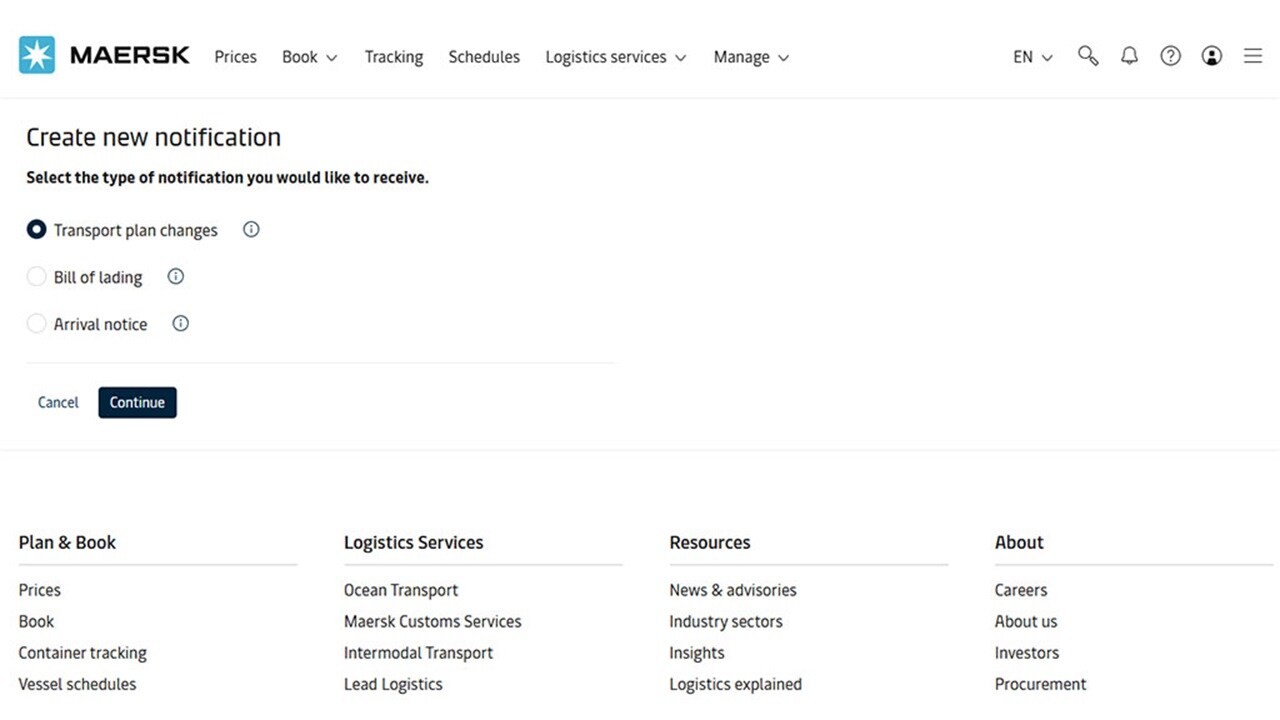
Task: Click the notifications bell icon
Action: click(1129, 56)
